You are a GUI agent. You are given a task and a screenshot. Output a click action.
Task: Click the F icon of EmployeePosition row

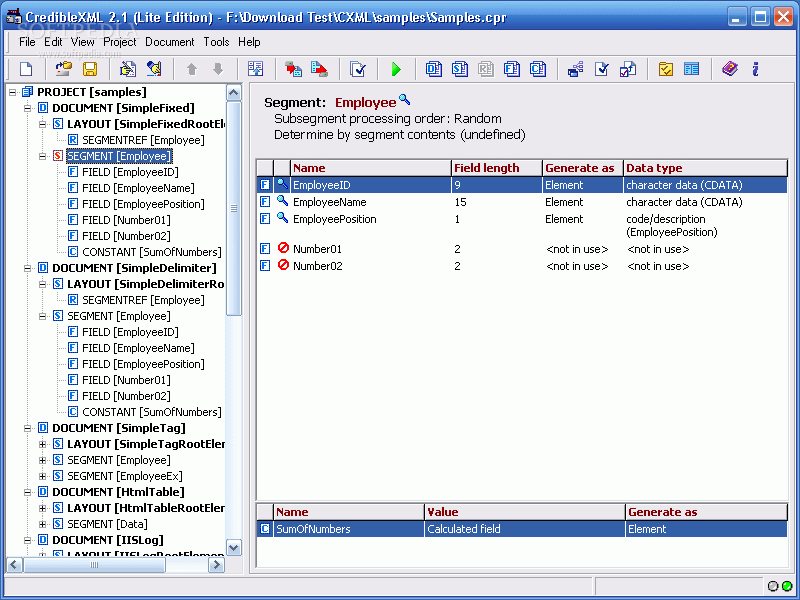[265, 219]
